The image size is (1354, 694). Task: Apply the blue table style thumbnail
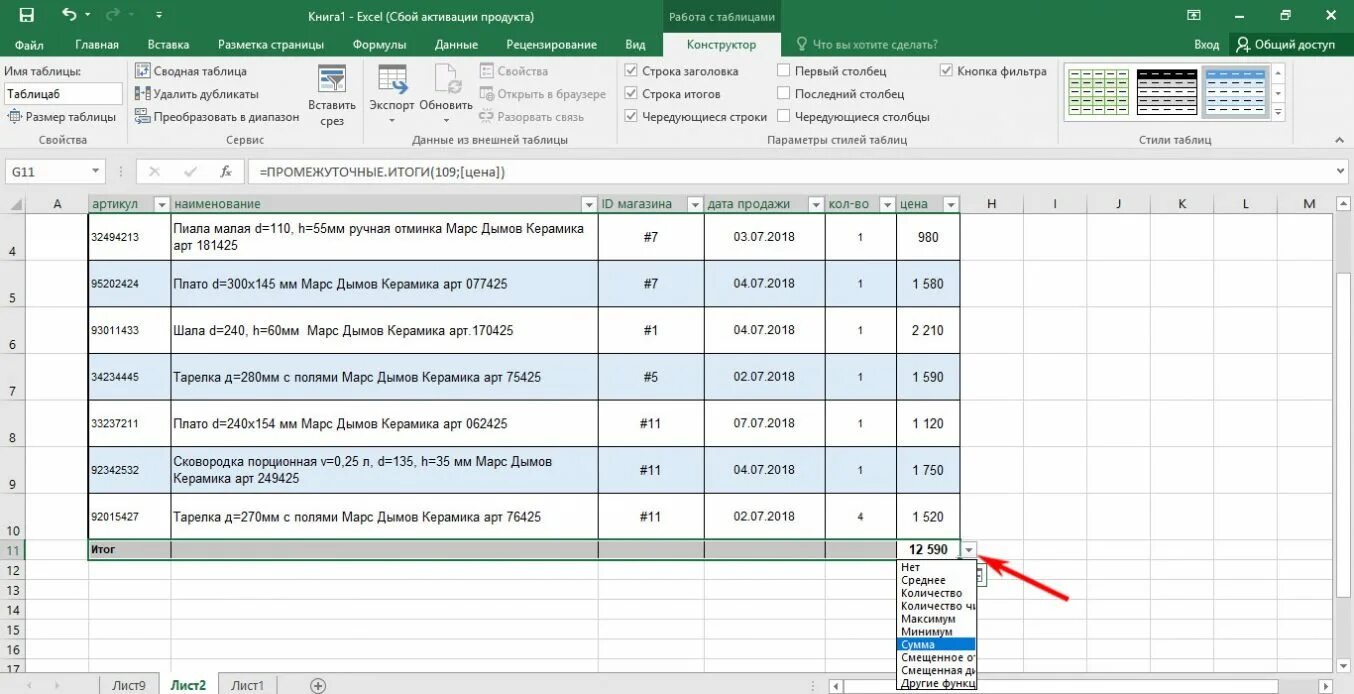1234,93
